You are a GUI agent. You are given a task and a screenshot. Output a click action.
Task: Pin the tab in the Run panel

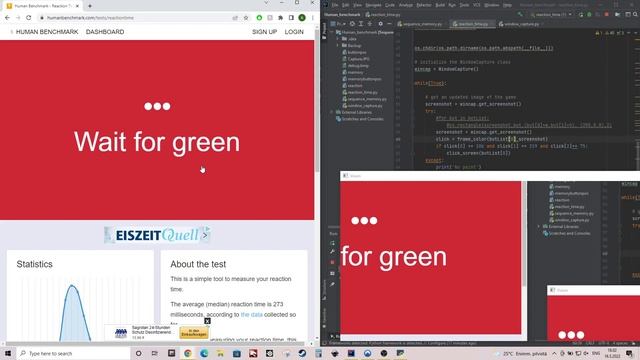coord(332,284)
